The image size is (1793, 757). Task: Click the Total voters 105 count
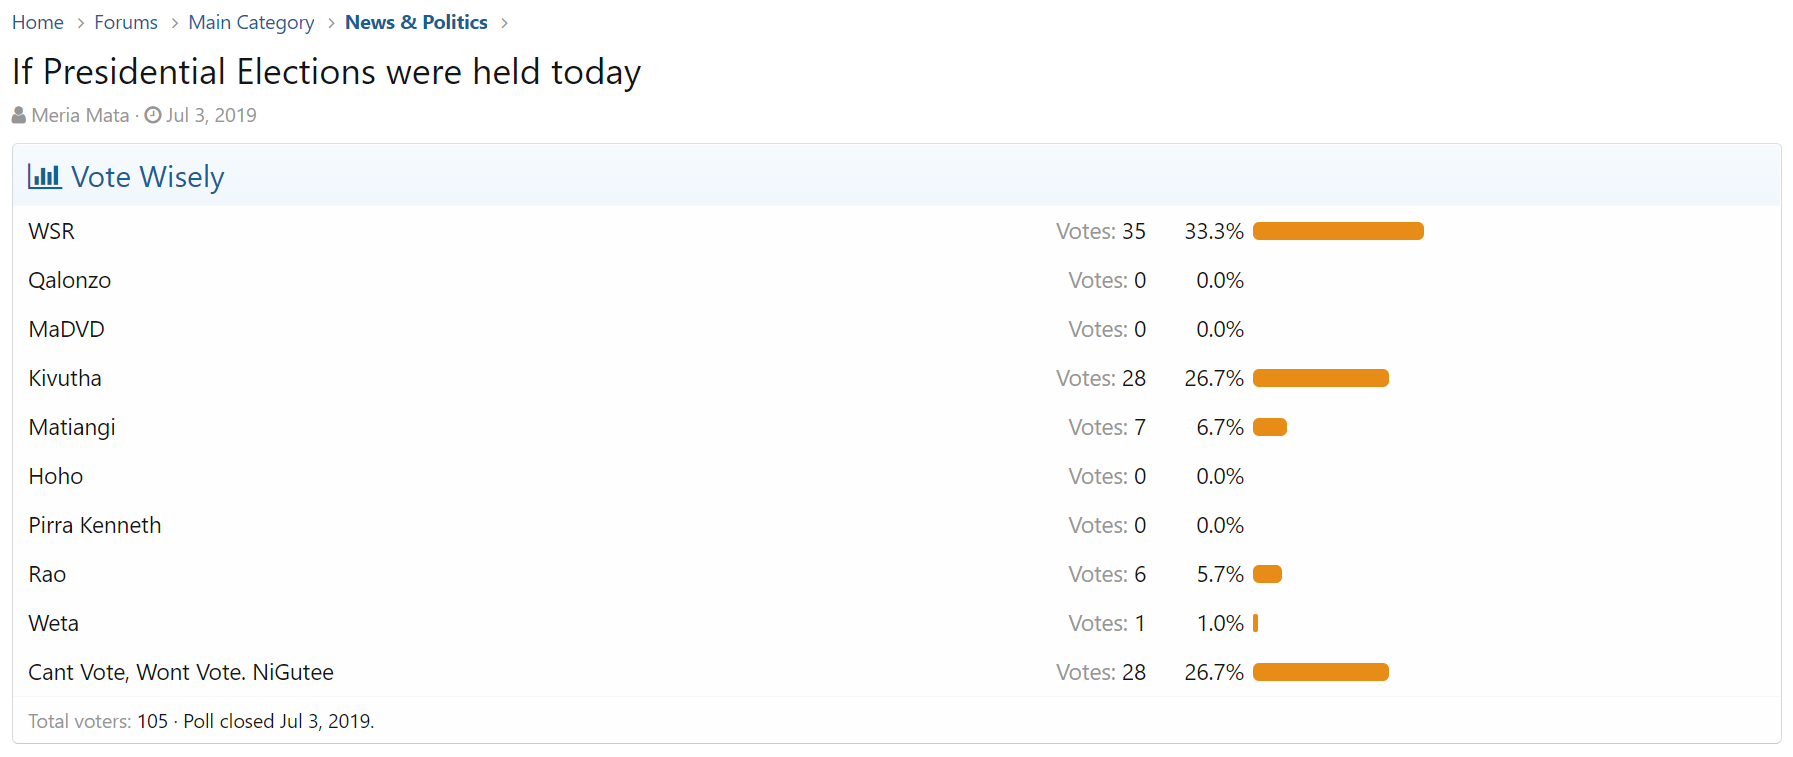152,721
